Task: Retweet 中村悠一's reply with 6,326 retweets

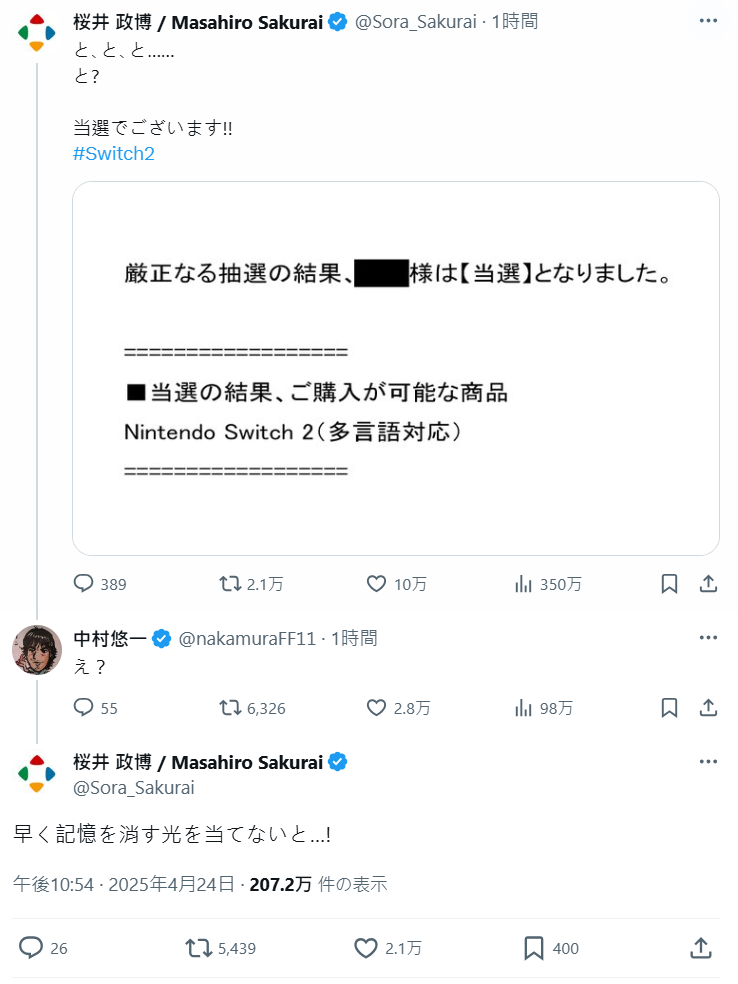Action: coord(229,708)
